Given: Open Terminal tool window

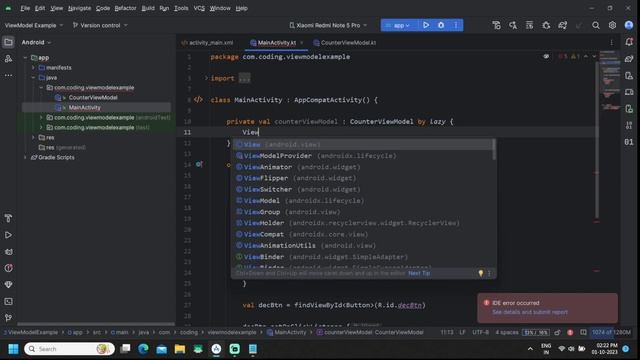Looking at the screenshot, I should point(8,302).
